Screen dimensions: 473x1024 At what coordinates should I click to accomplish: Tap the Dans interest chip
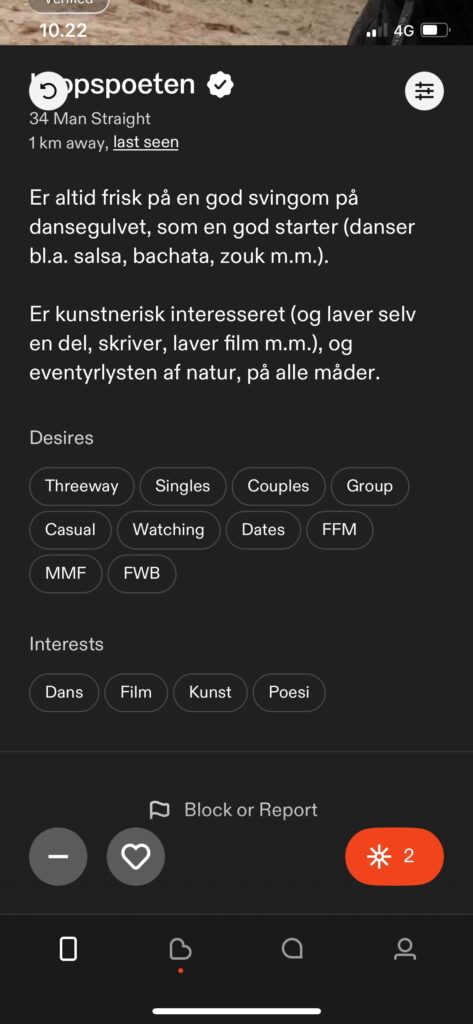(64, 692)
